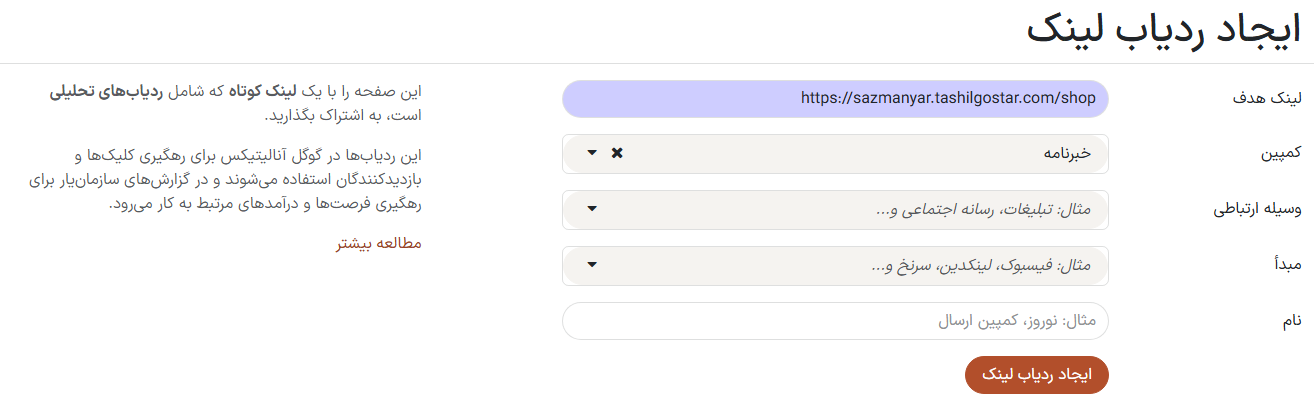Open the مطالعه بیشتر link
The image size is (1314, 413).
[379, 243]
